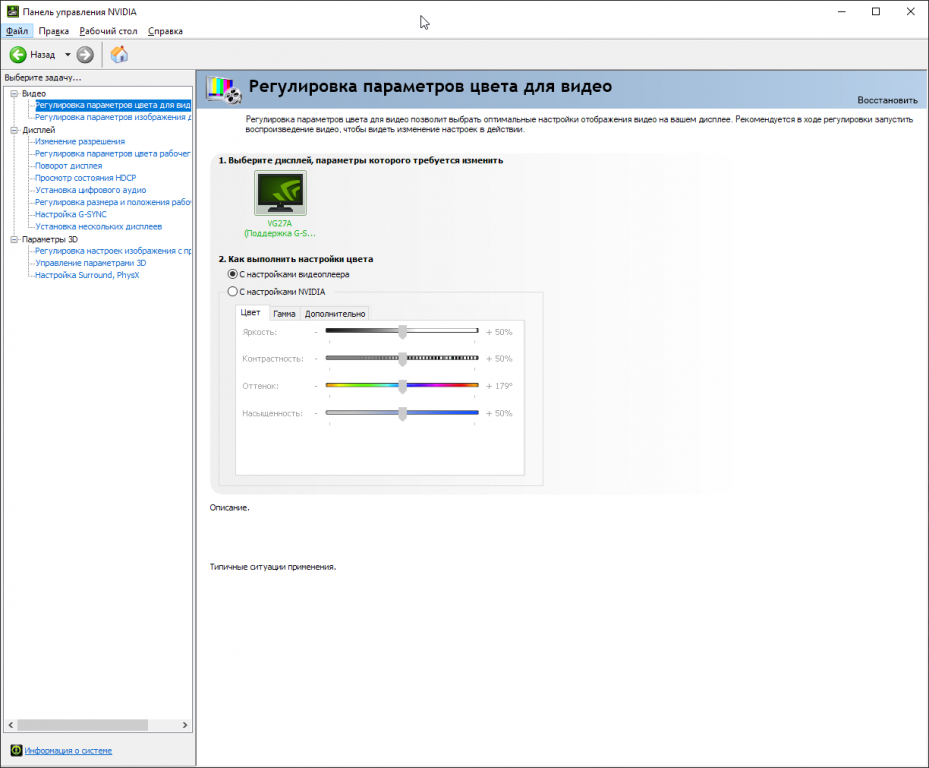Open the Home page icon in the toolbar
The image size is (929, 768).
(x=119, y=55)
